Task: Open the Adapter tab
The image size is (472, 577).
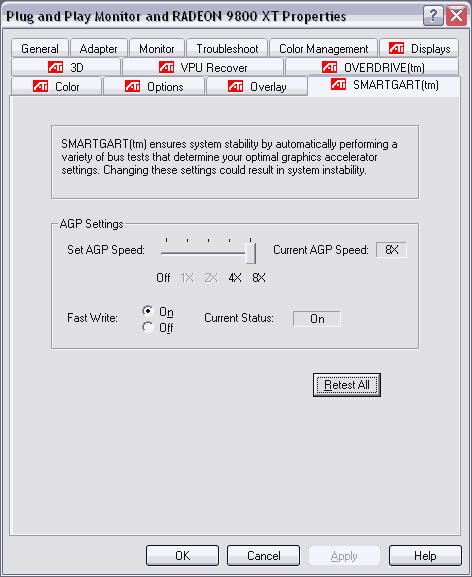Action: 99,48
